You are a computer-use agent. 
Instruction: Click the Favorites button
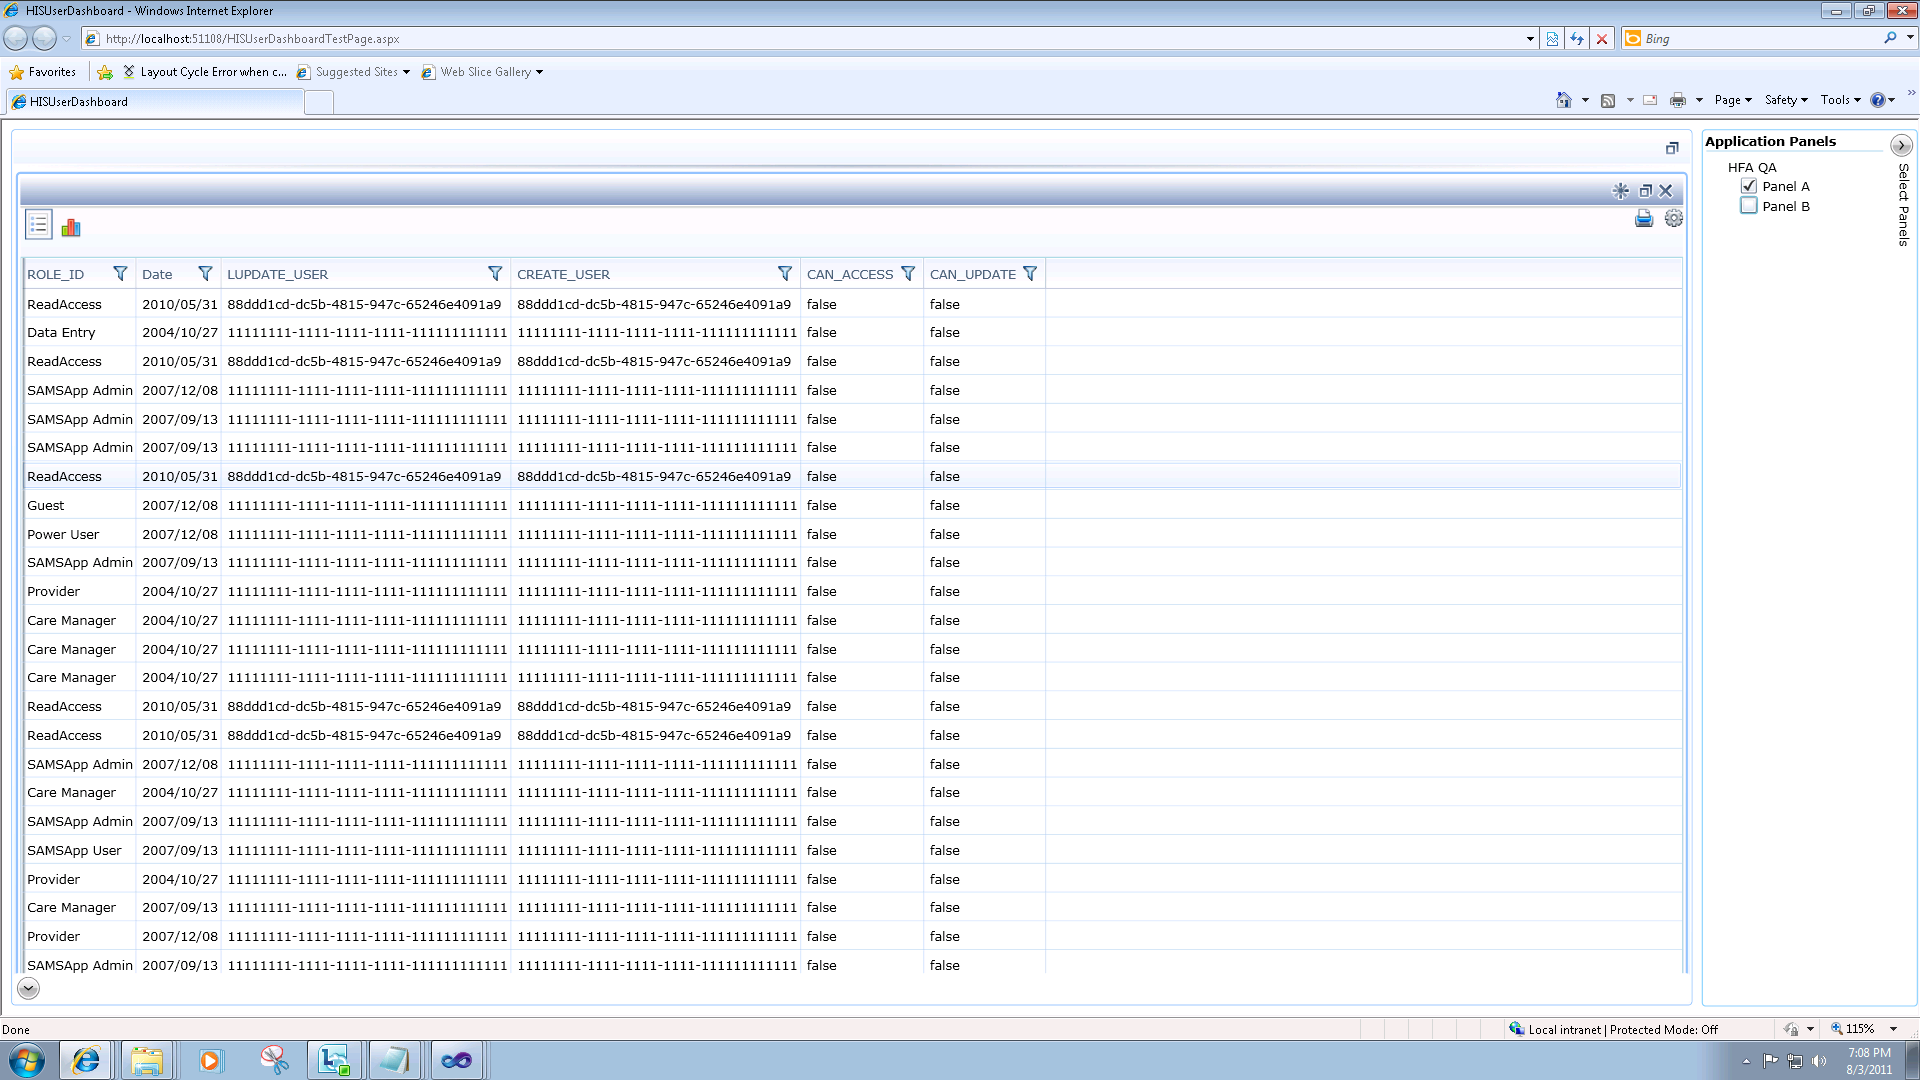pos(43,72)
